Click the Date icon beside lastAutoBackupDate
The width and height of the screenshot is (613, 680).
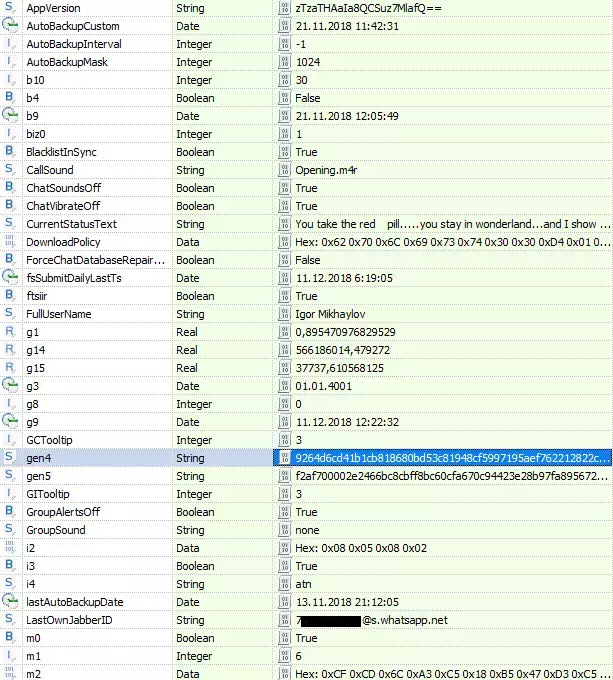coord(10,602)
